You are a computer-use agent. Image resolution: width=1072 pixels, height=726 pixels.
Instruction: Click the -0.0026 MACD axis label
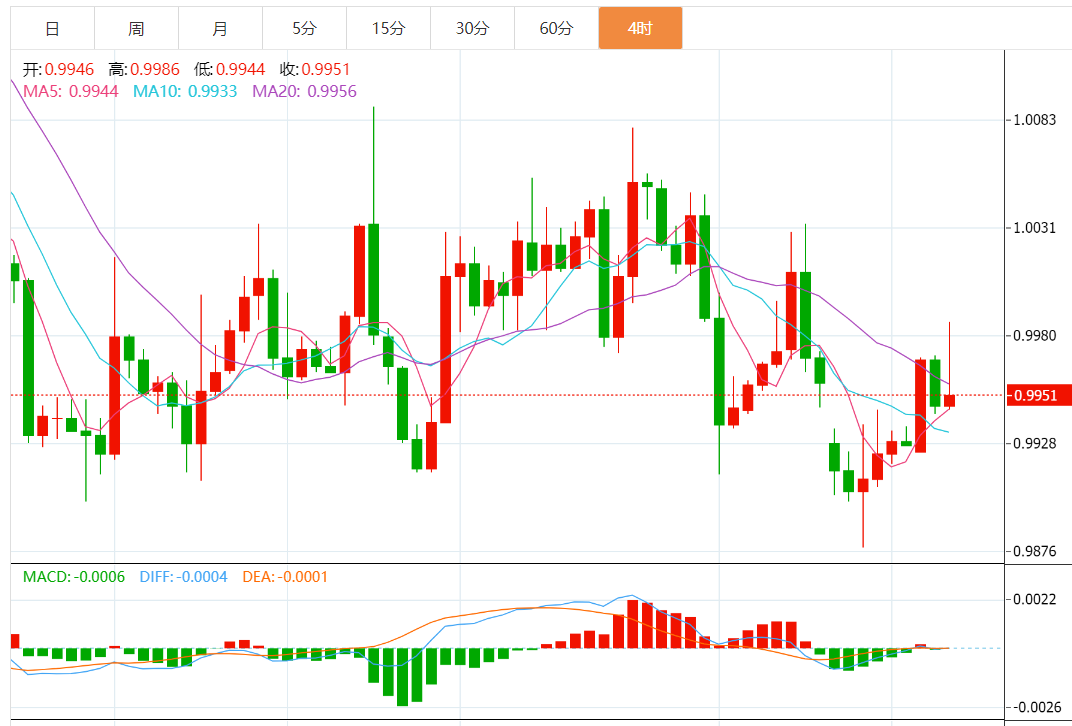pos(1035,708)
